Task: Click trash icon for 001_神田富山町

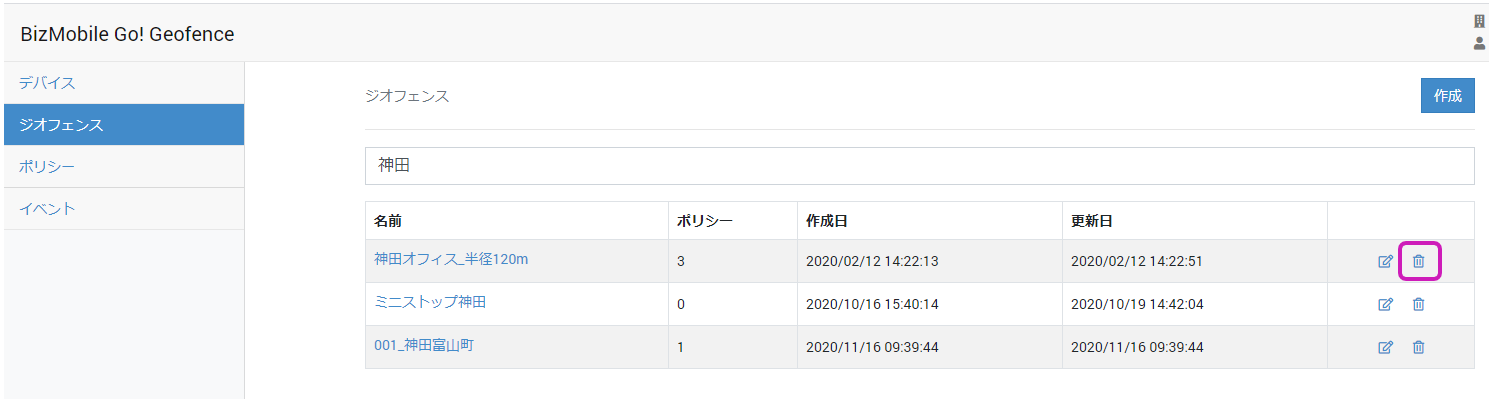Action: pos(1418,347)
